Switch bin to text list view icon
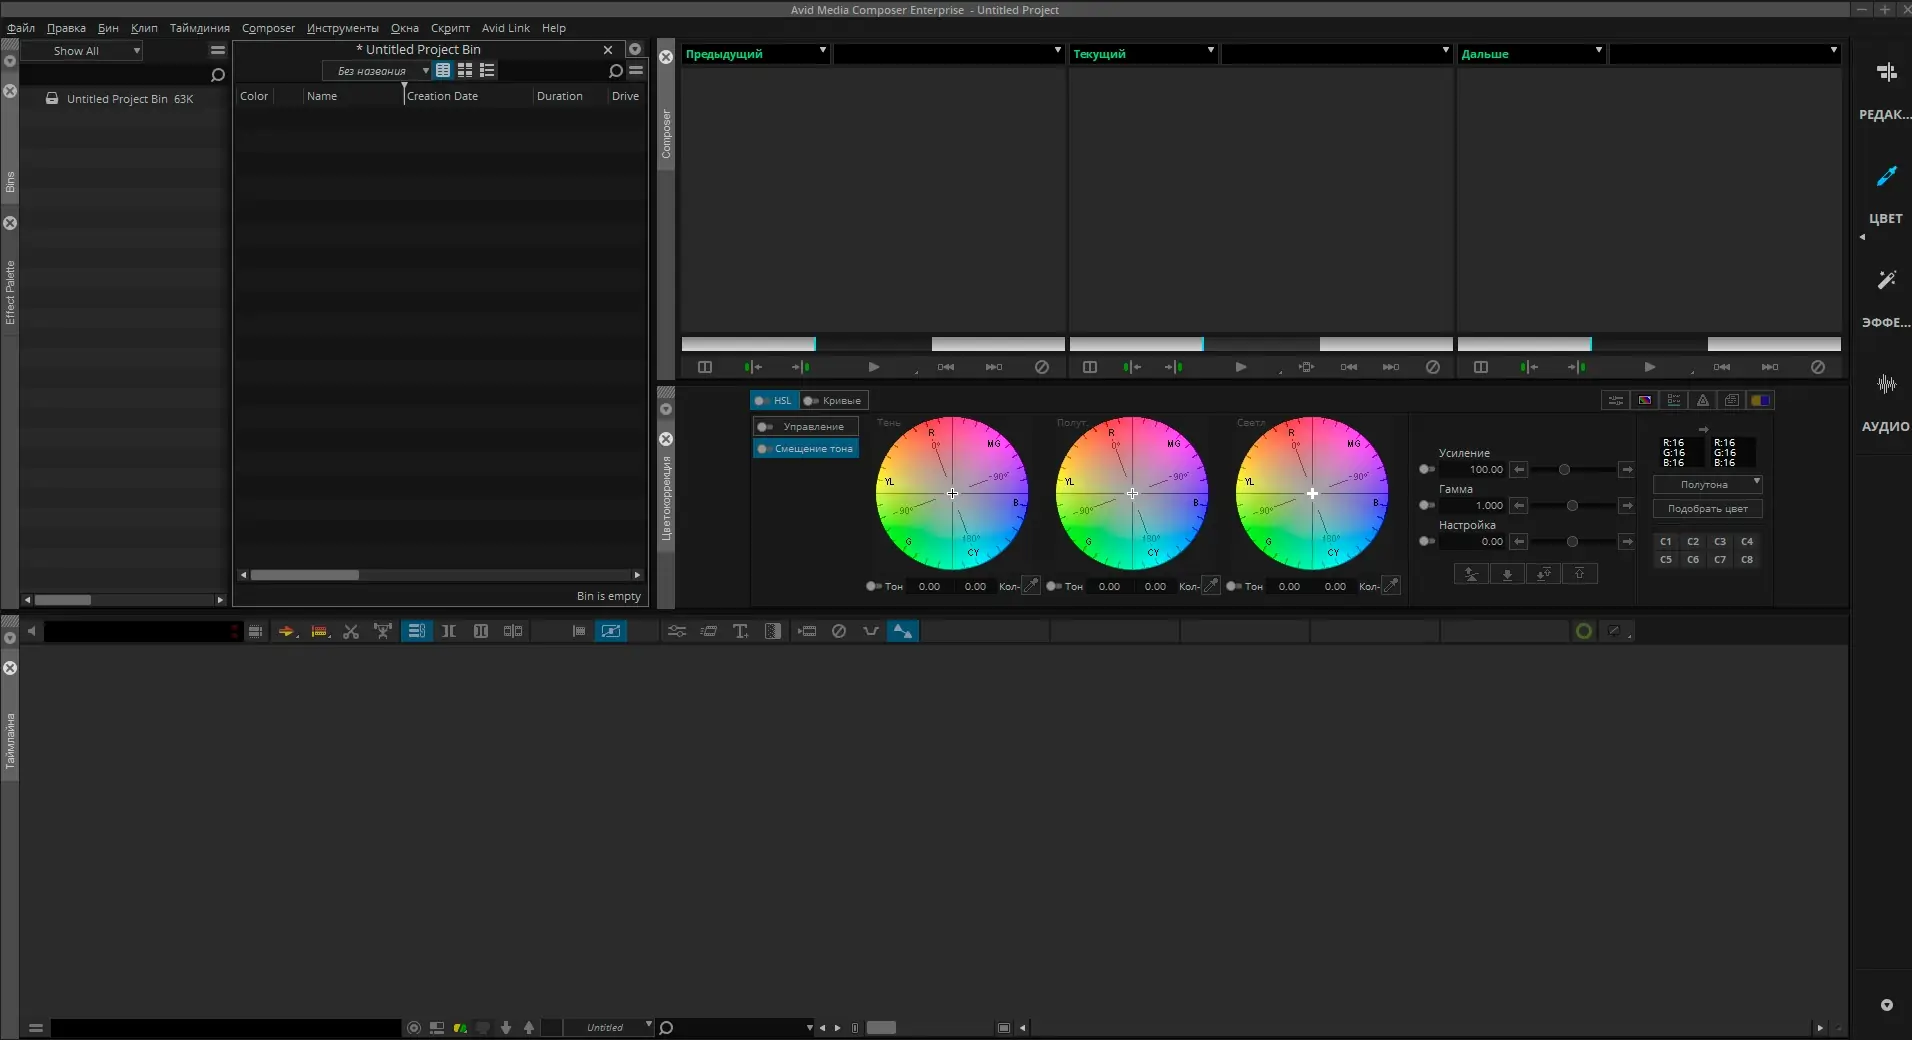This screenshot has width=1912, height=1040. click(x=443, y=70)
